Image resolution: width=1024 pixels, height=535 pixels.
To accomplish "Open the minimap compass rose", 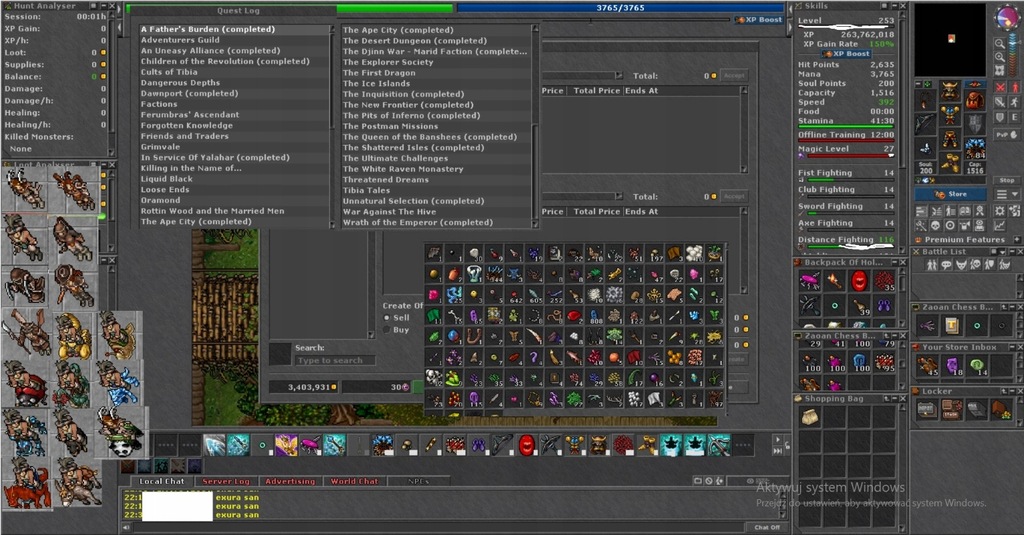I will coord(1006,18).
